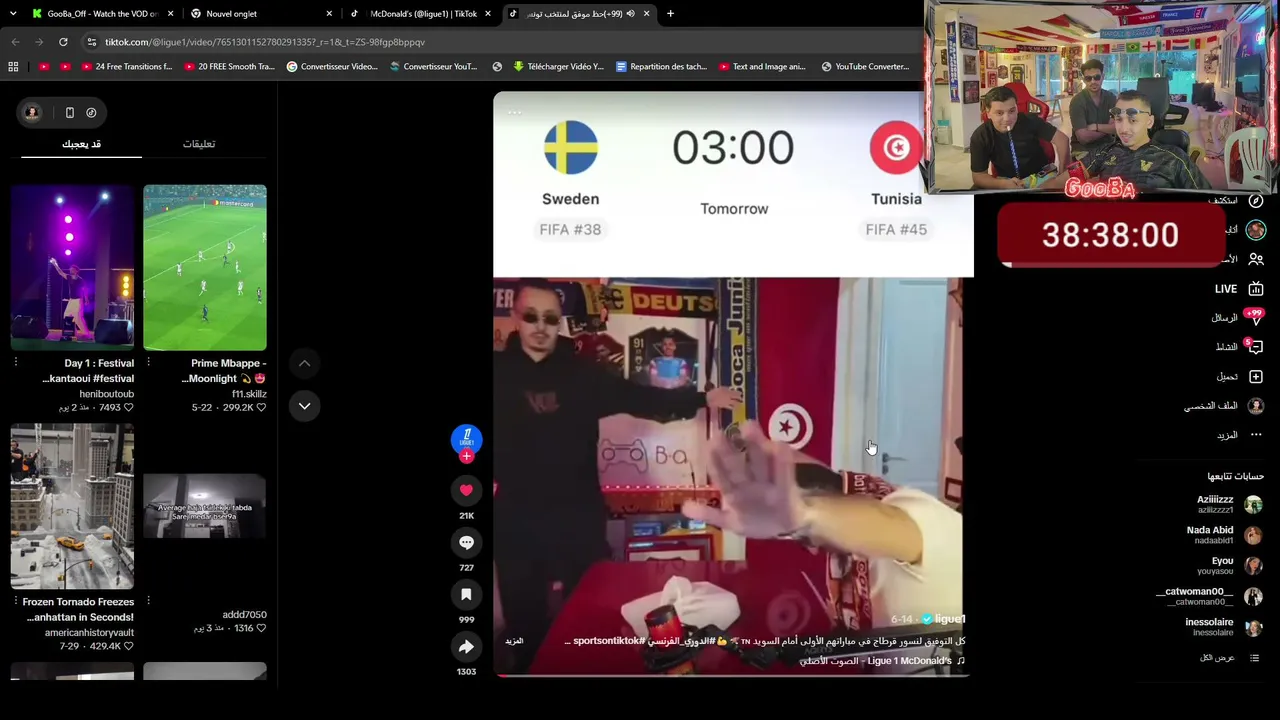Open the Day 1 Festival video thumbnail
Image resolution: width=1280 pixels, height=720 pixels.
point(72,268)
